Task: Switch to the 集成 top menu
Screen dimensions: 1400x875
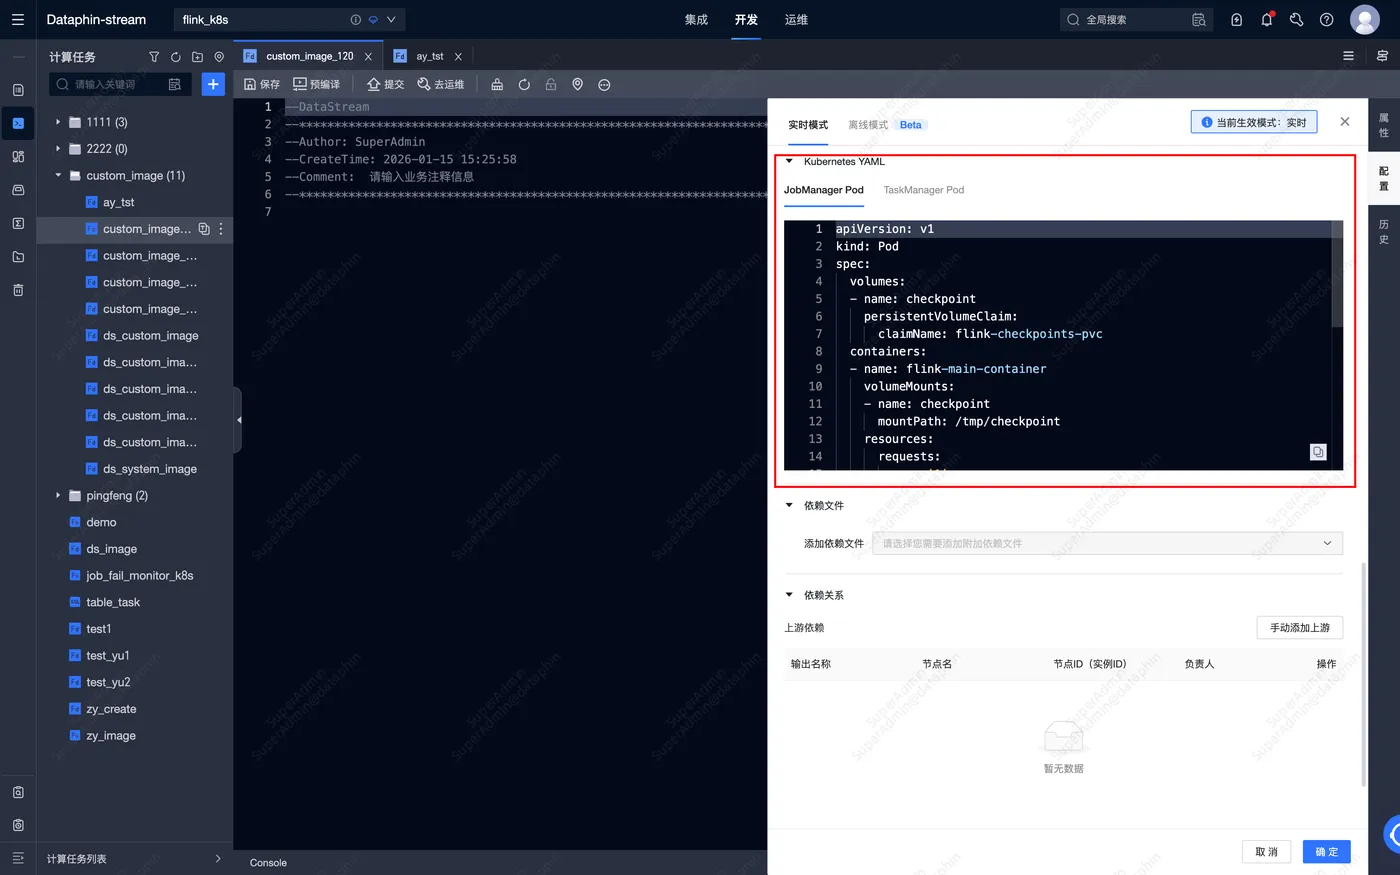Action: pyautogui.click(x=696, y=20)
